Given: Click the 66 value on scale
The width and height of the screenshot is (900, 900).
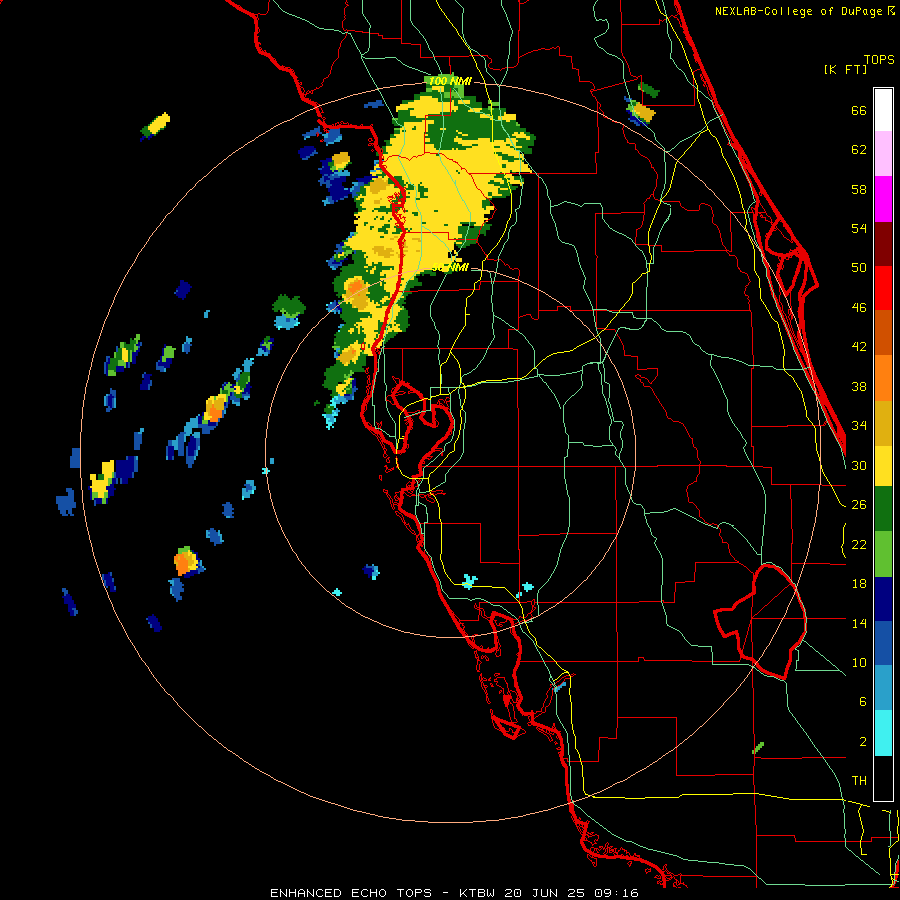Looking at the screenshot, I should 859,111.
